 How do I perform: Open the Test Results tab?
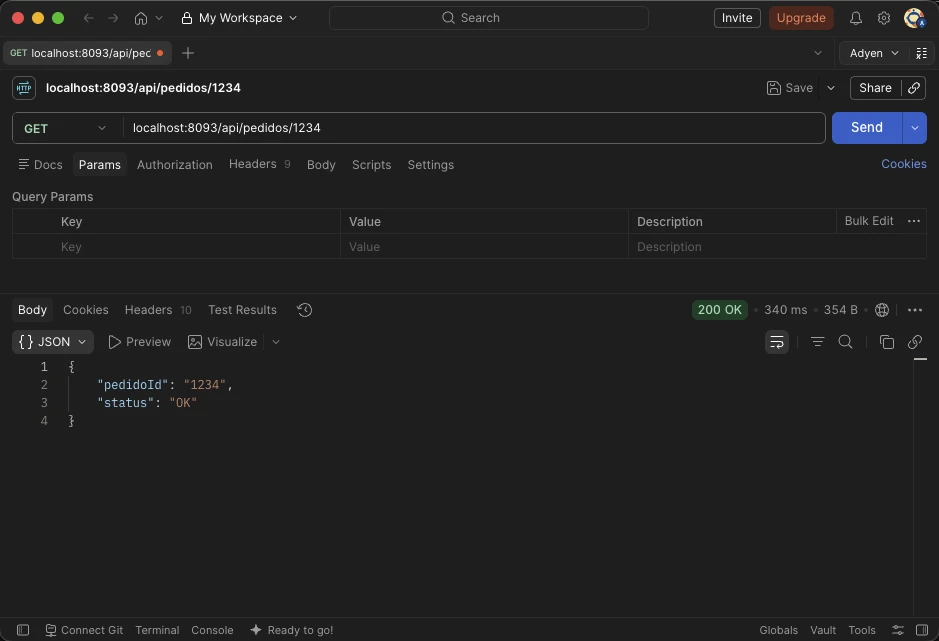[x=243, y=310]
